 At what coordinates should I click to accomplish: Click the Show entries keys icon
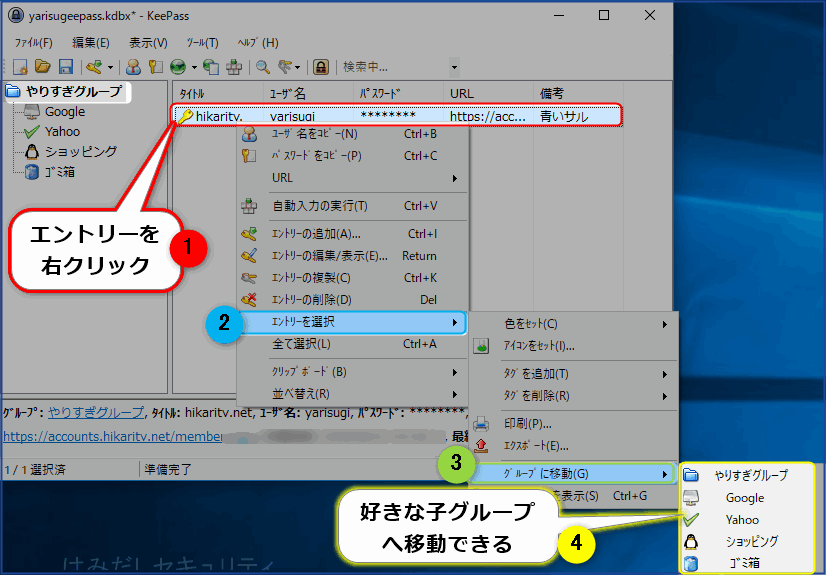[284, 67]
